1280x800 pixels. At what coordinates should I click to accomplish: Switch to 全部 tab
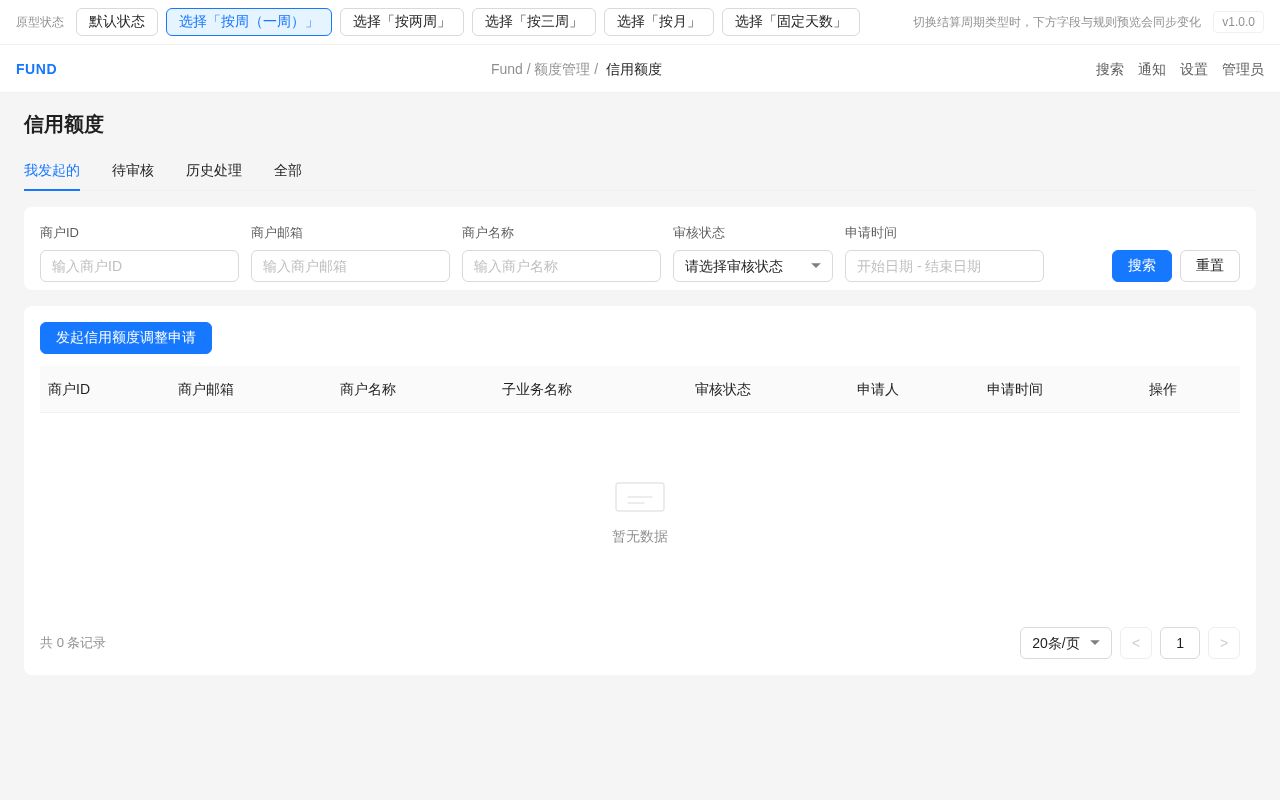(x=288, y=171)
